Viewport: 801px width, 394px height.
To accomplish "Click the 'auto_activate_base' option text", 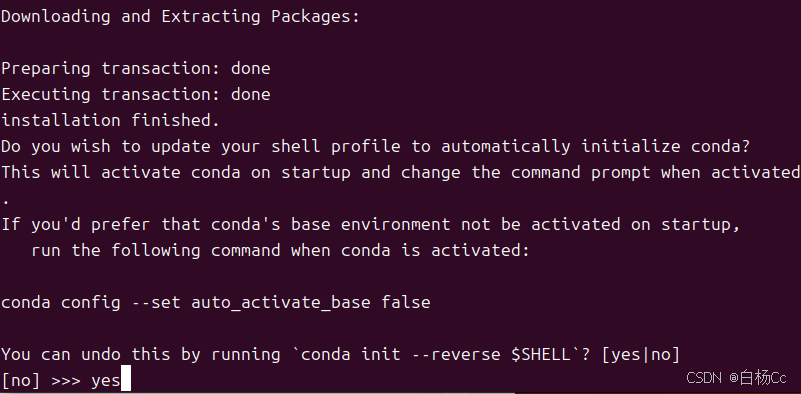I will [280, 303].
